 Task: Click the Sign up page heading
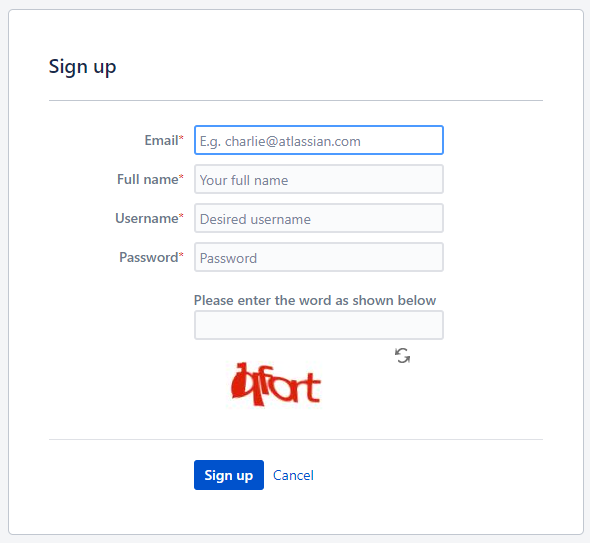[x=82, y=67]
